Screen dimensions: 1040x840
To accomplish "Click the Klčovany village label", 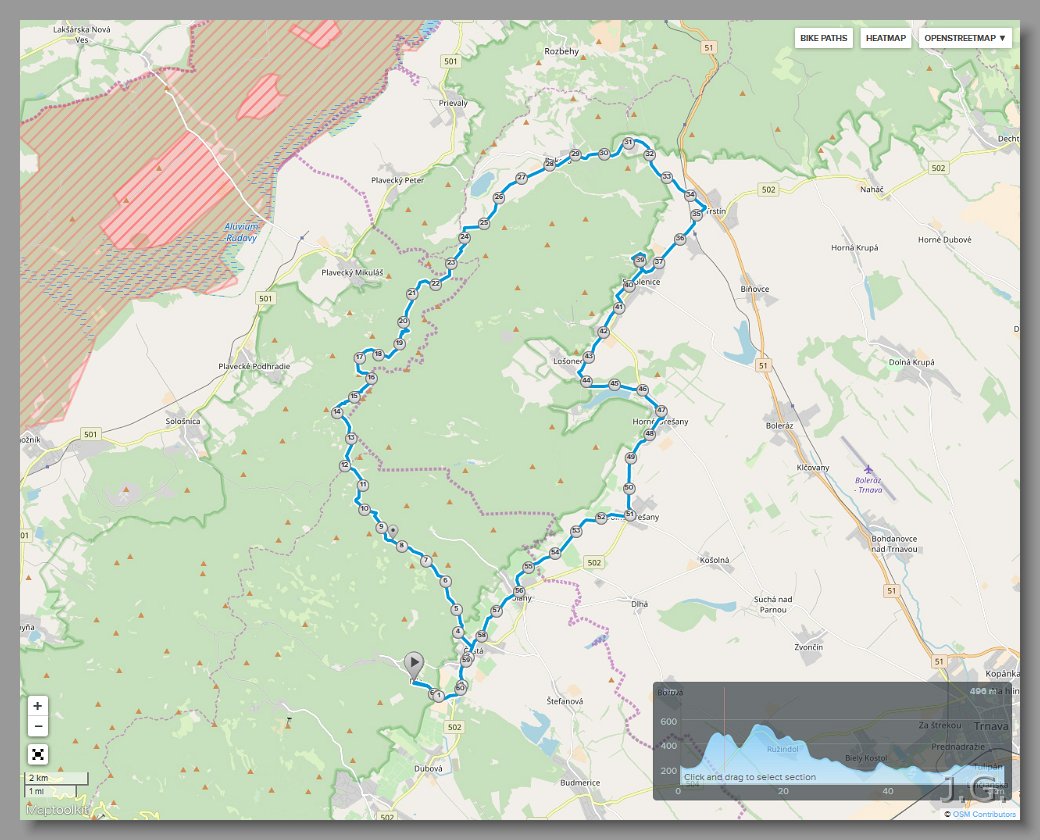I will pos(812,468).
